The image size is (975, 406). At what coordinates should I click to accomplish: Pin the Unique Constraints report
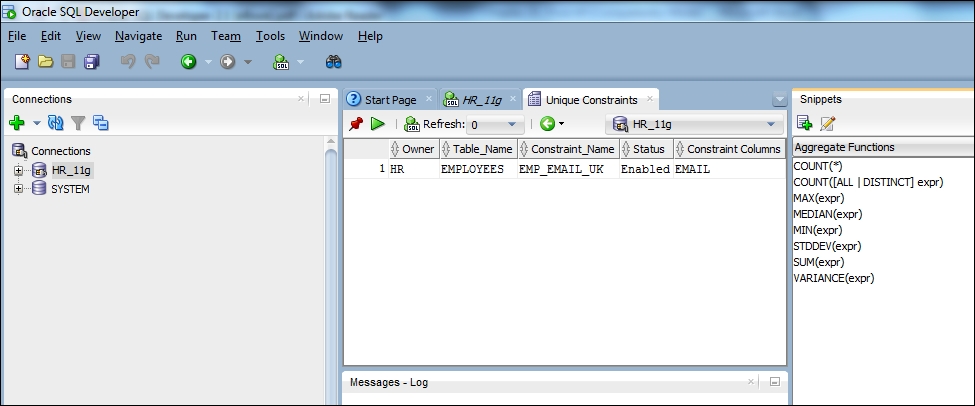[x=356, y=124]
